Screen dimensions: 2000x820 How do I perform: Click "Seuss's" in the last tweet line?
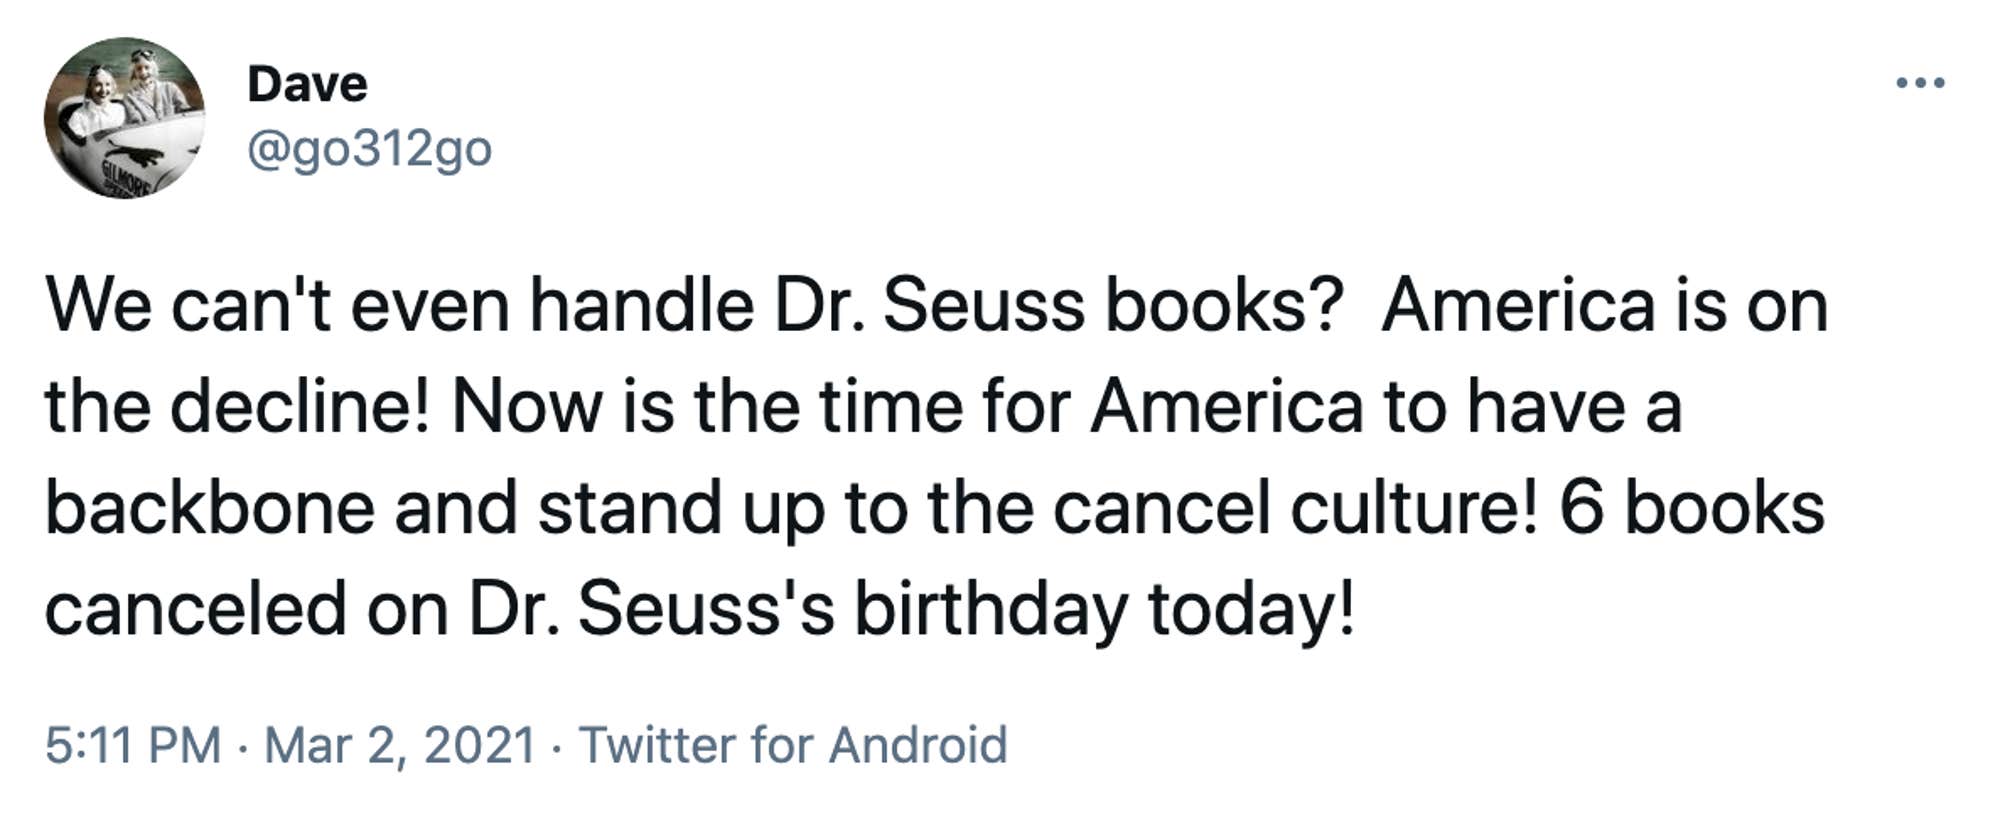click(706, 608)
